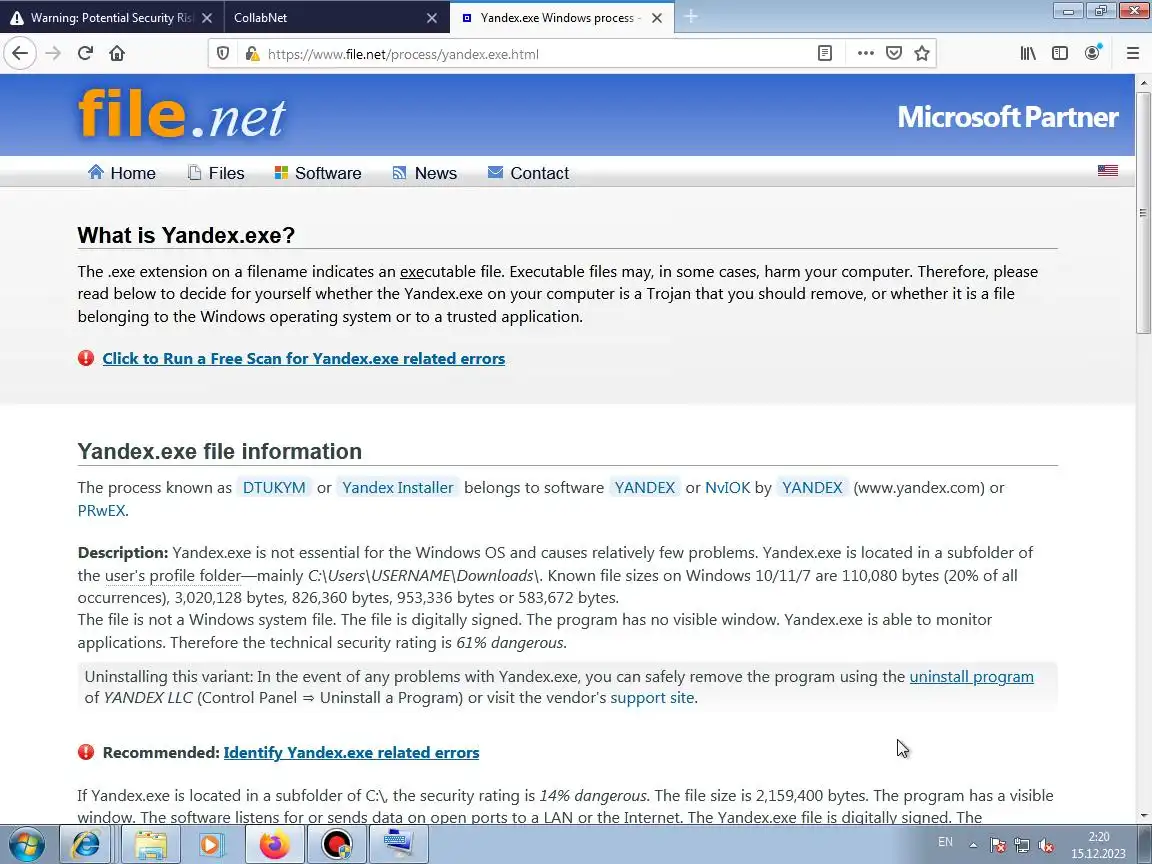Open Windows Explorer folder in taskbar
This screenshot has height=864, width=1152.
(x=150, y=845)
